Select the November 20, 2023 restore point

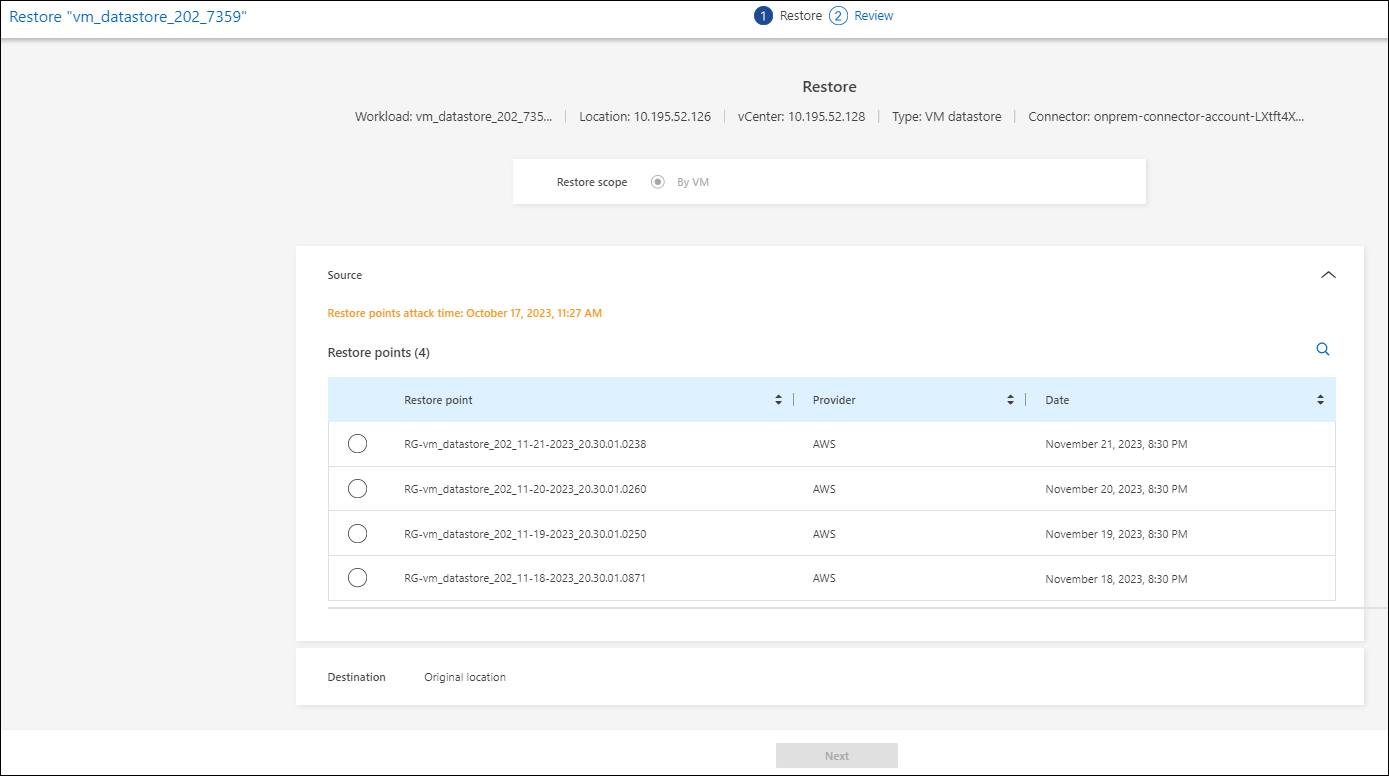pyautogui.click(x=357, y=489)
